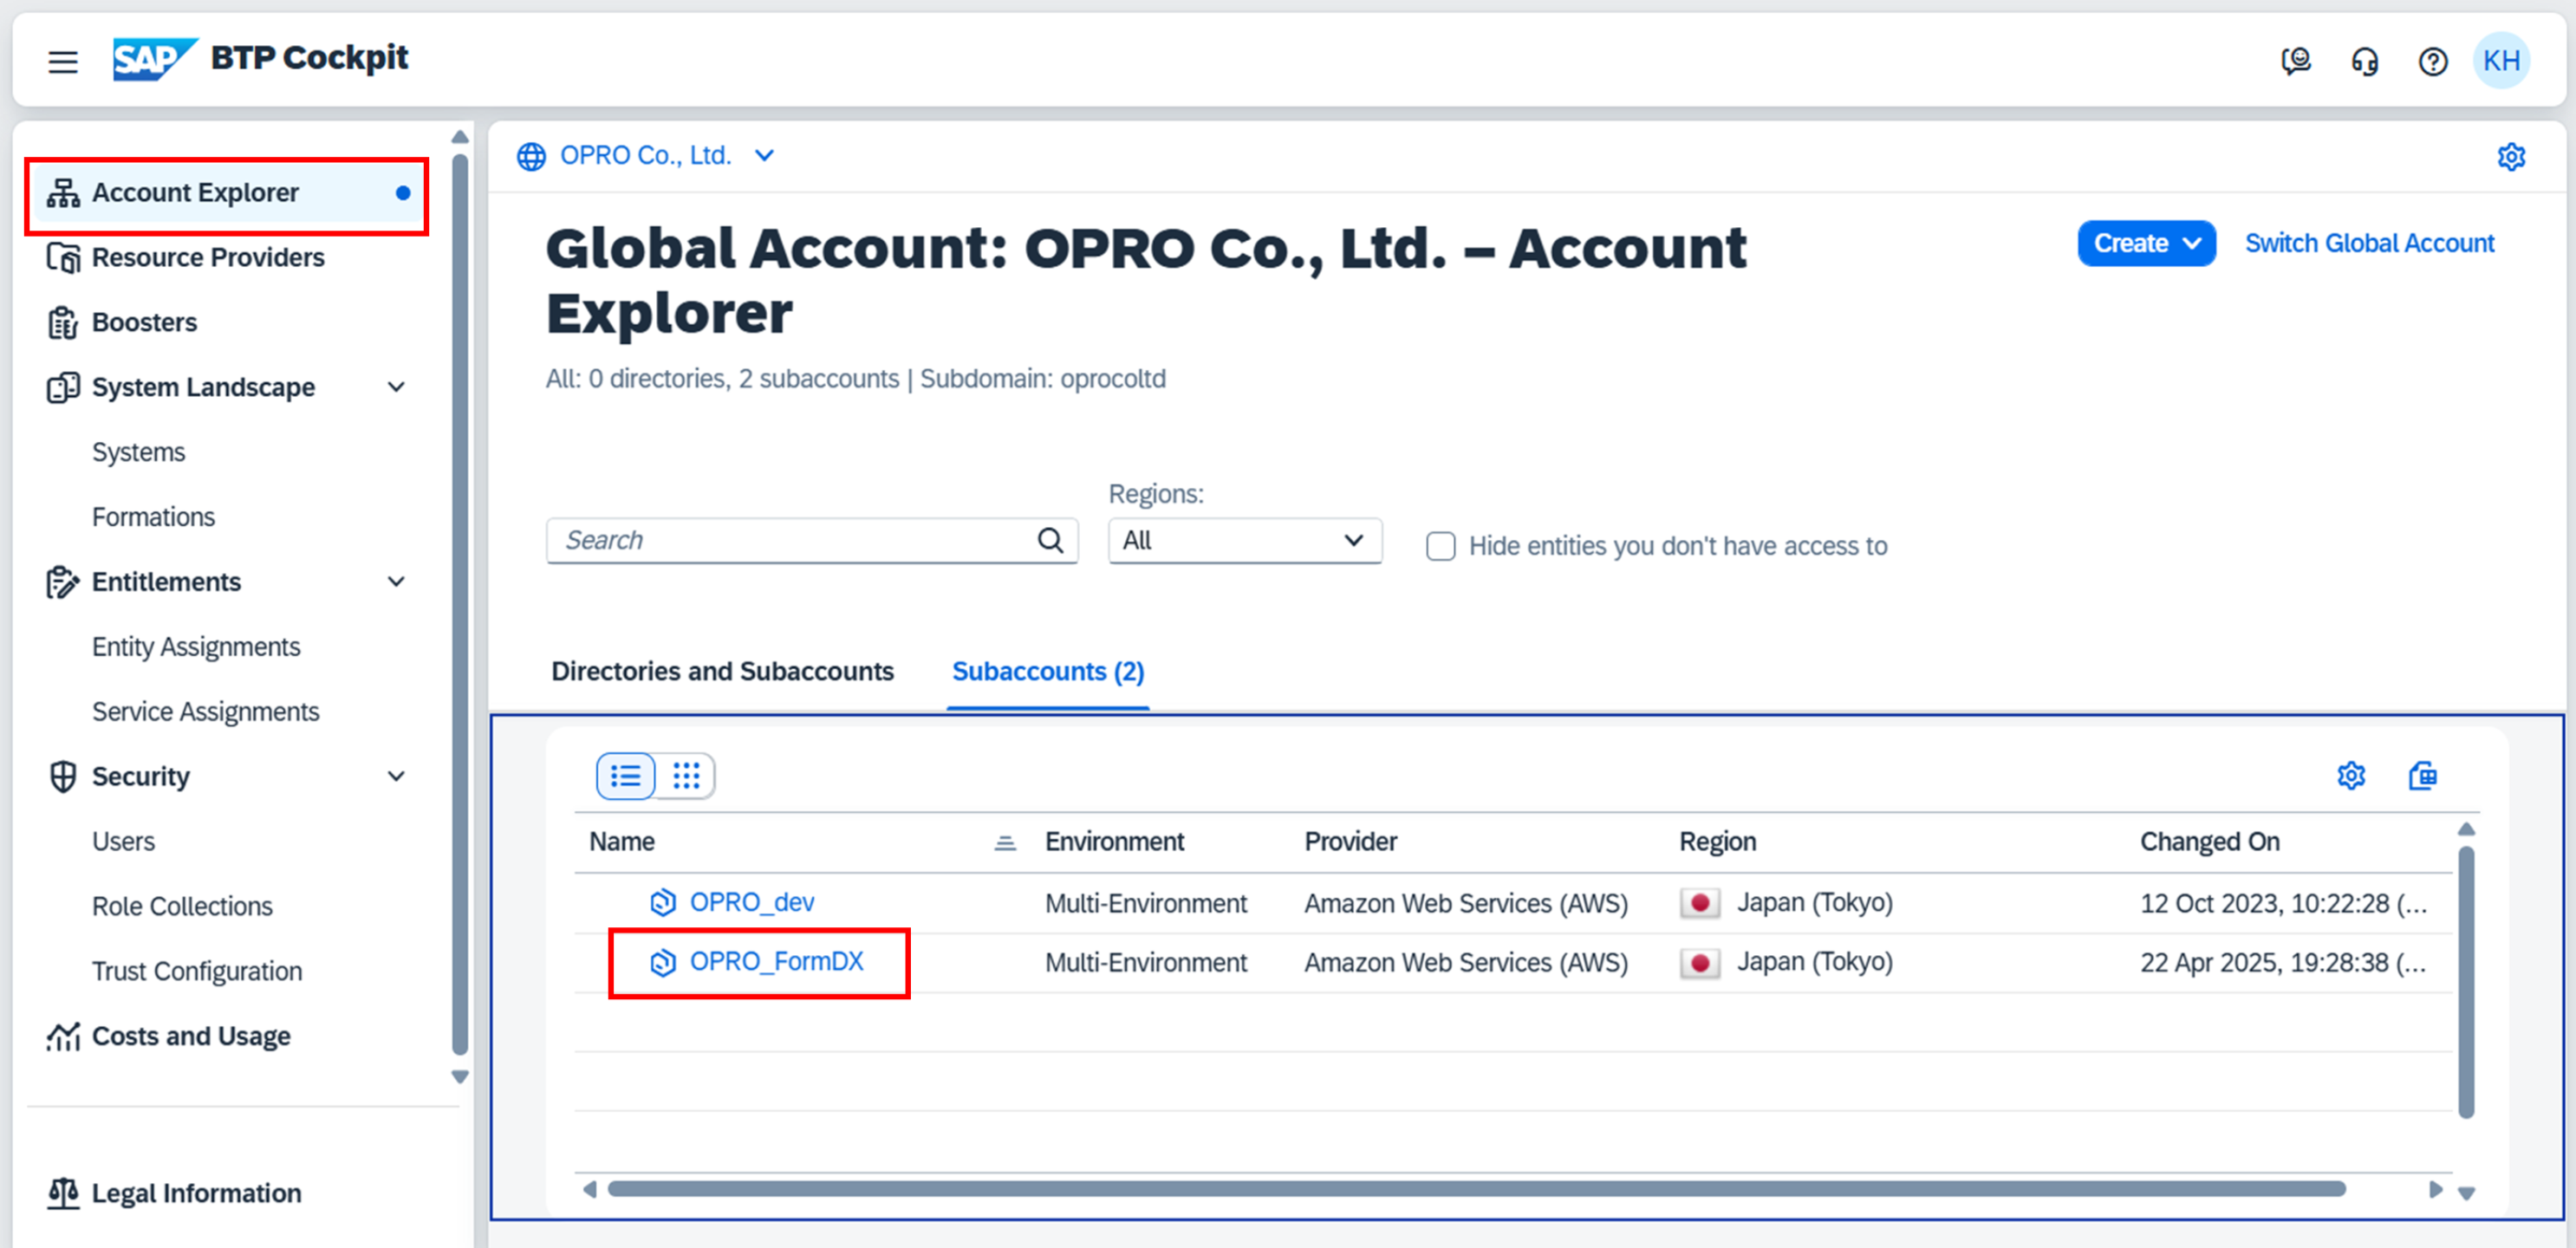
Task: Switch to list view toggle
Action: click(626, 775)
